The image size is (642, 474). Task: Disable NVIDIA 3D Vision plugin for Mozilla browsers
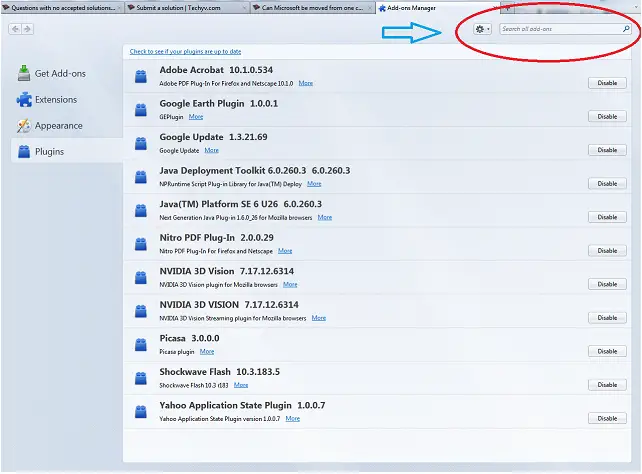607,284
